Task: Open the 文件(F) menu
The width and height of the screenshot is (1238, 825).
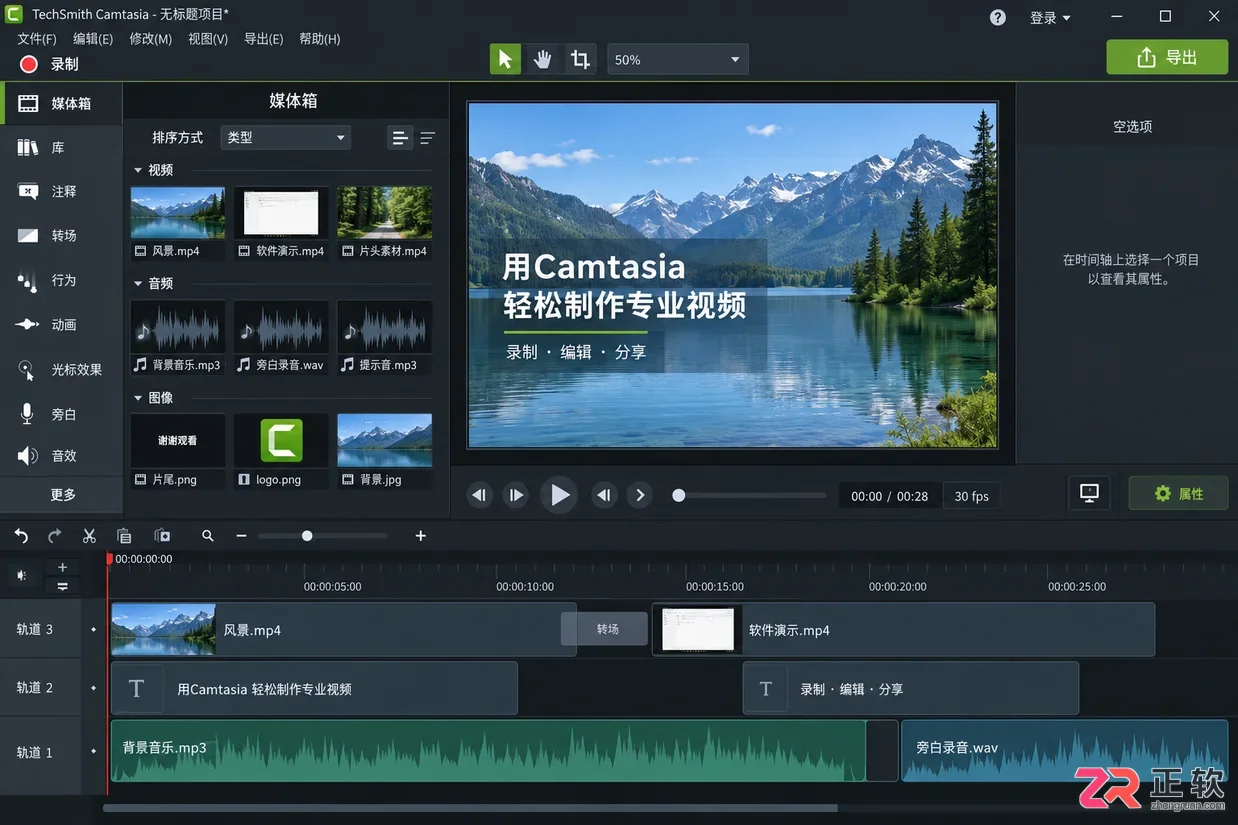Action: pyautogui.click(x=37, y=39)
